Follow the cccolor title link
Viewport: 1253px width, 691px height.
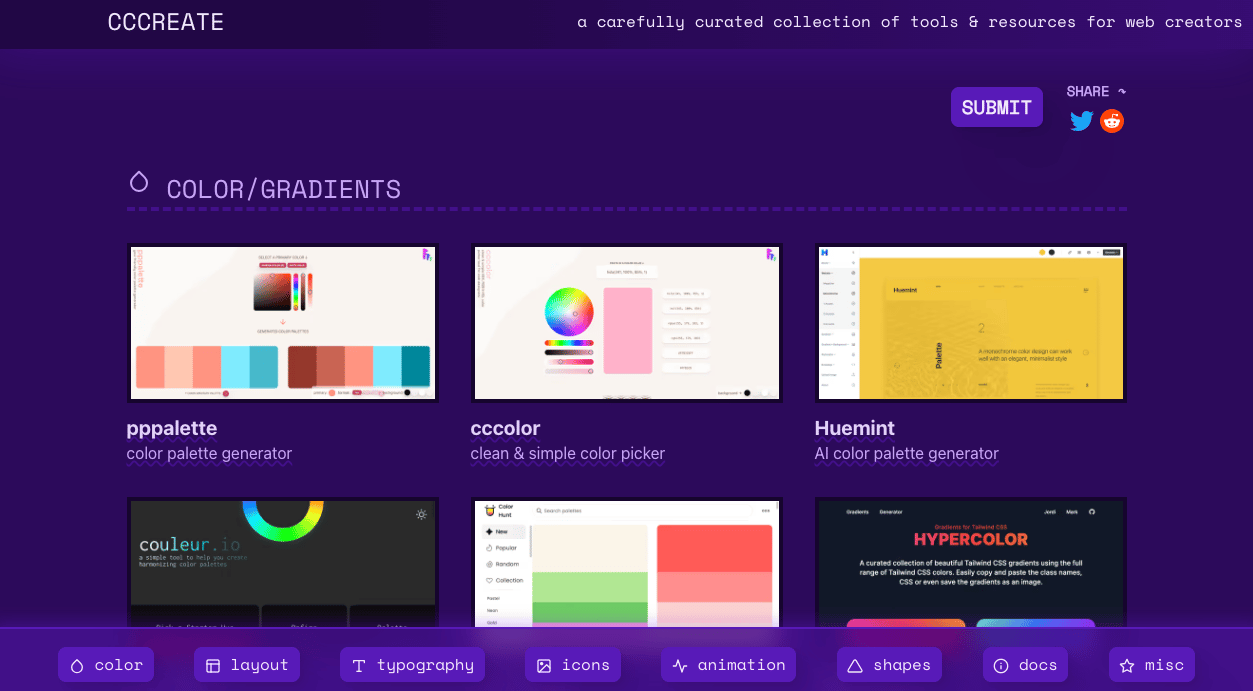(506, 428)
